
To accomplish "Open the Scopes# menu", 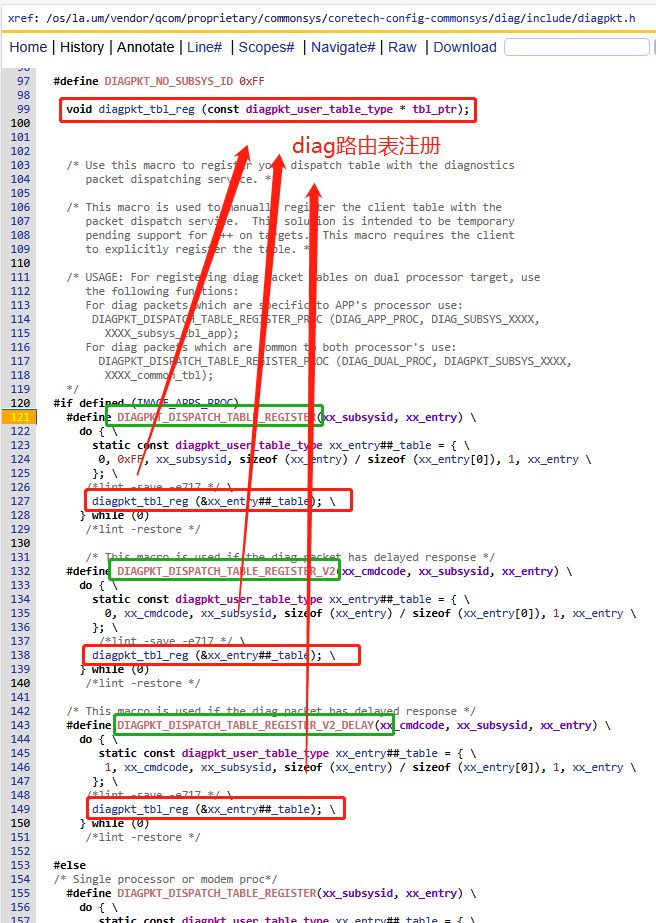I will (266, 47).
